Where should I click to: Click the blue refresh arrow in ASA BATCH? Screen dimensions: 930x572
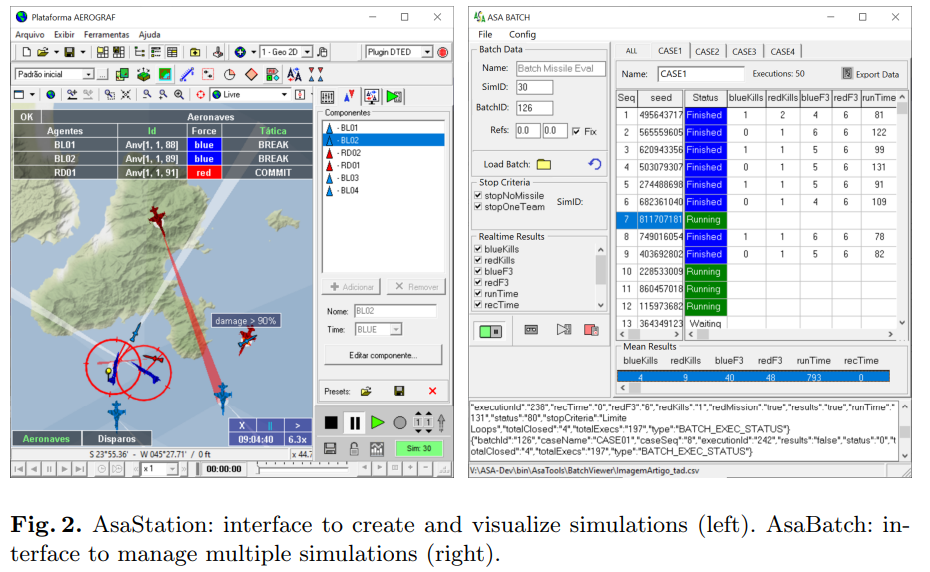coord(595,164)
